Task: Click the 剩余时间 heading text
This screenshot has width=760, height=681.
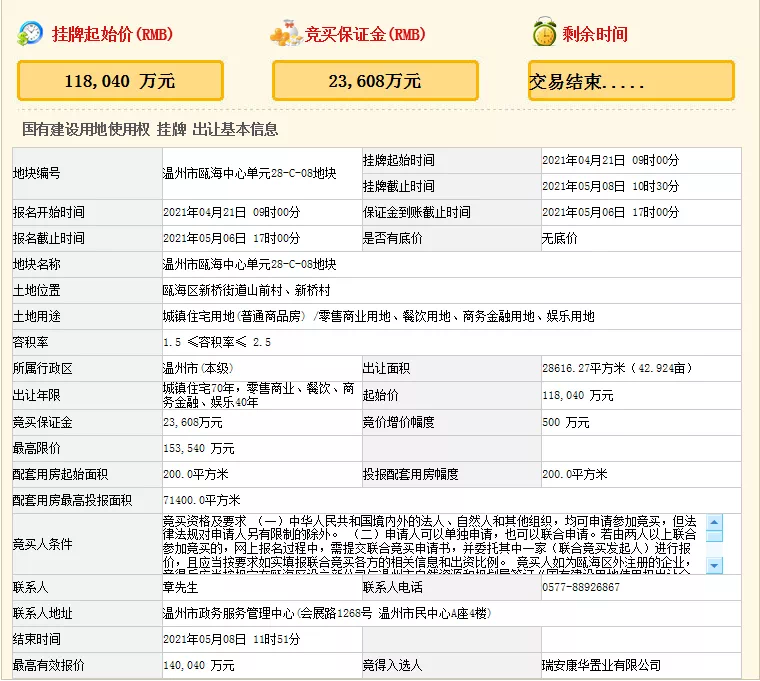Action: tap(595, 34)
